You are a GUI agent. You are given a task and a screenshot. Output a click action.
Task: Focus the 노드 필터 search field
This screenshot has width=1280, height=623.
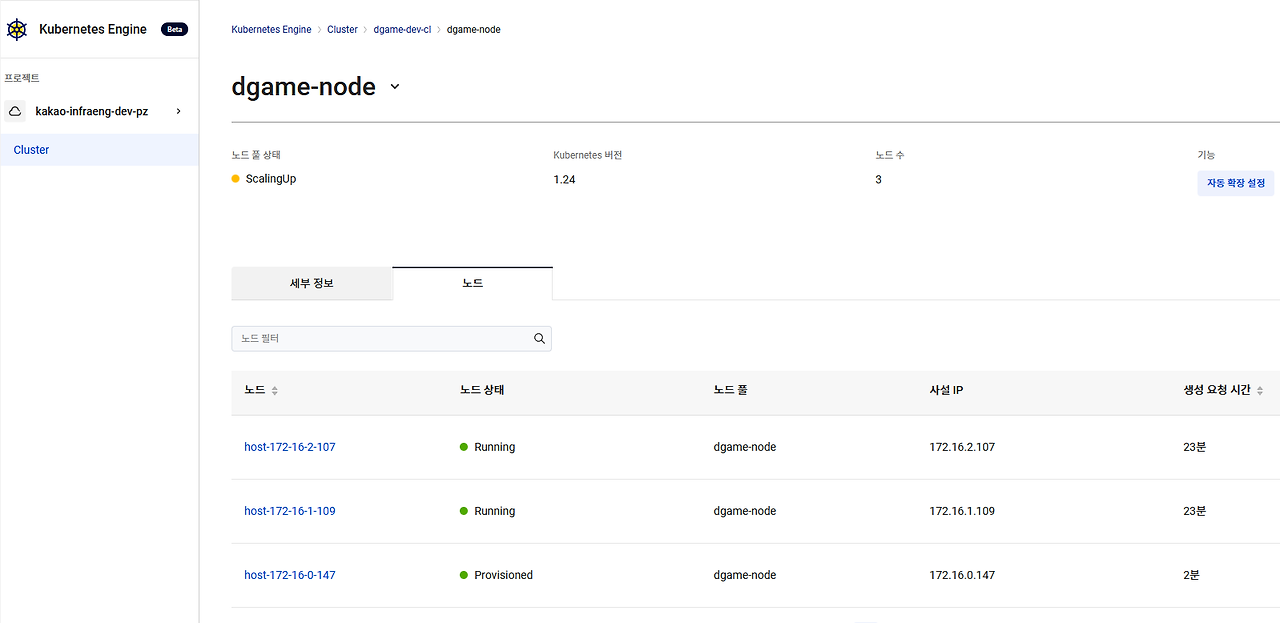coord(391,339)
